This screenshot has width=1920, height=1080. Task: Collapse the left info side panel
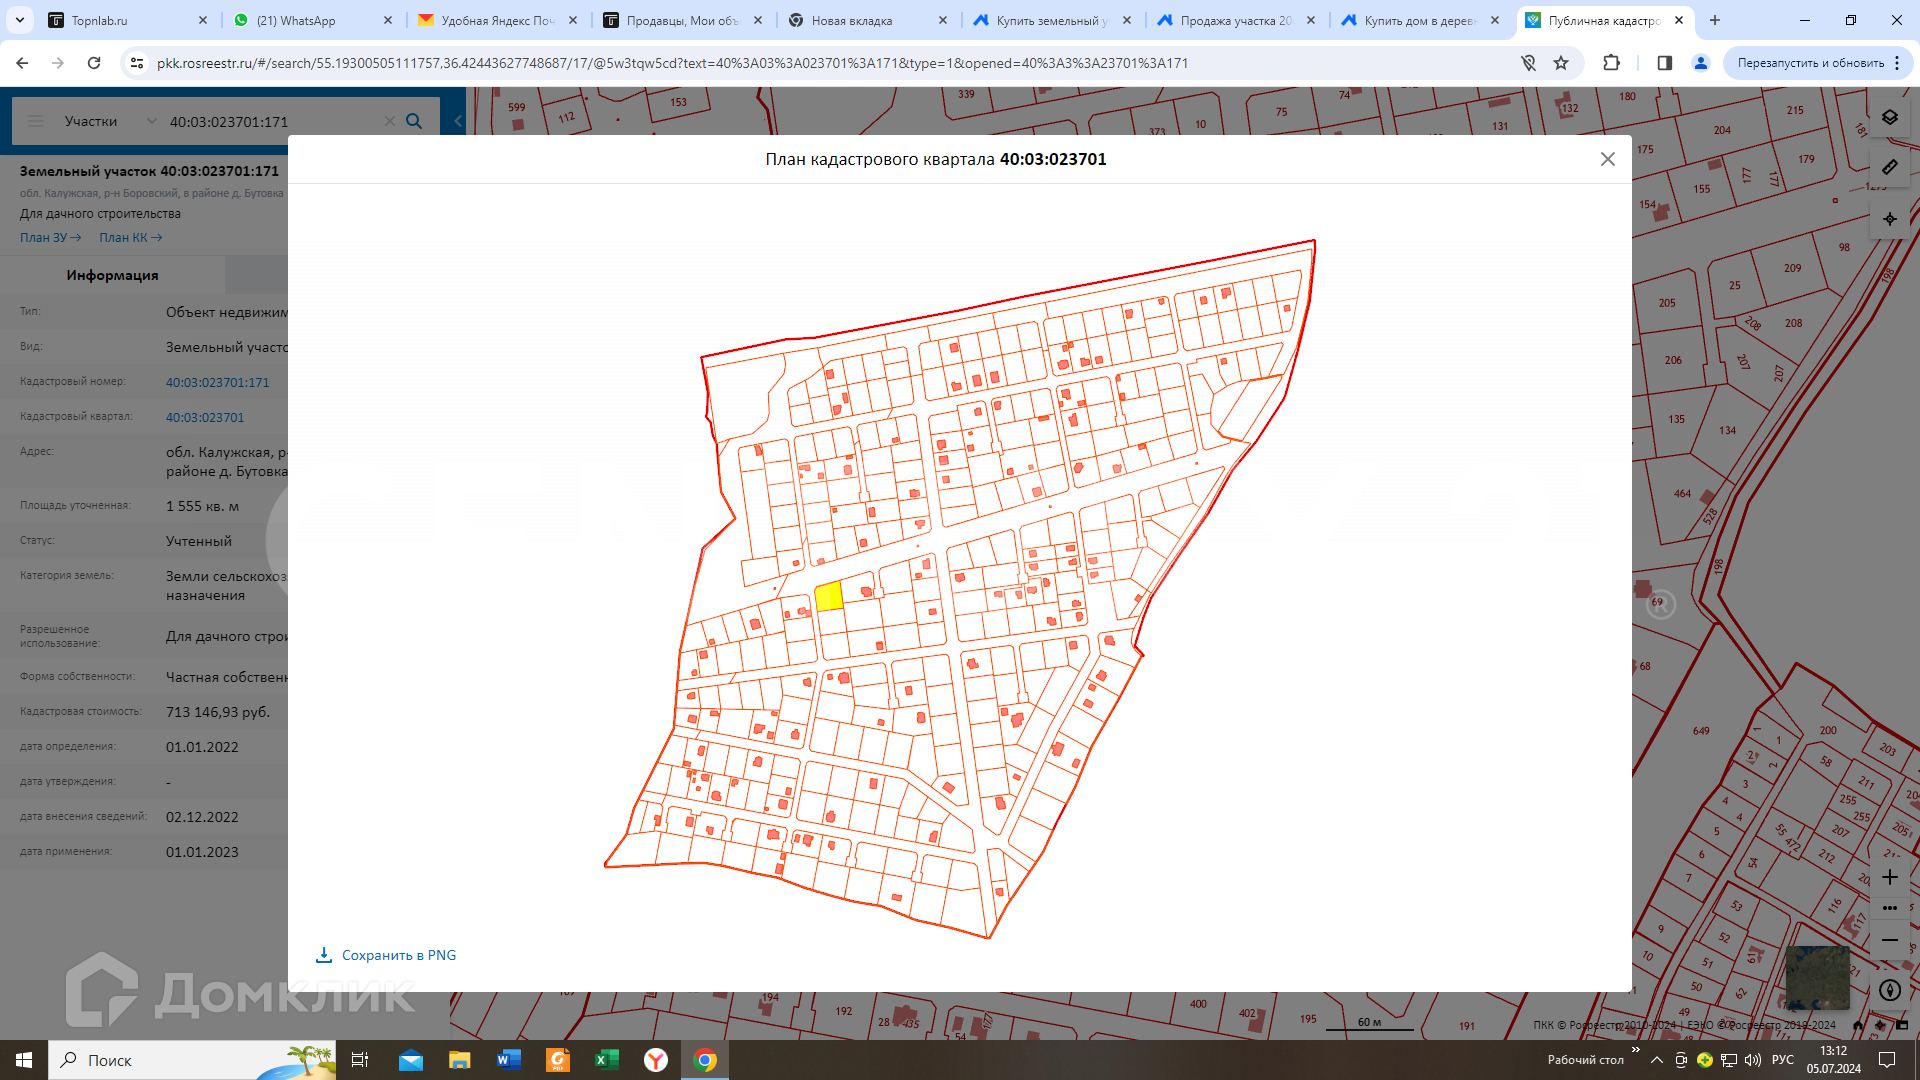click(x=458, y=121)
